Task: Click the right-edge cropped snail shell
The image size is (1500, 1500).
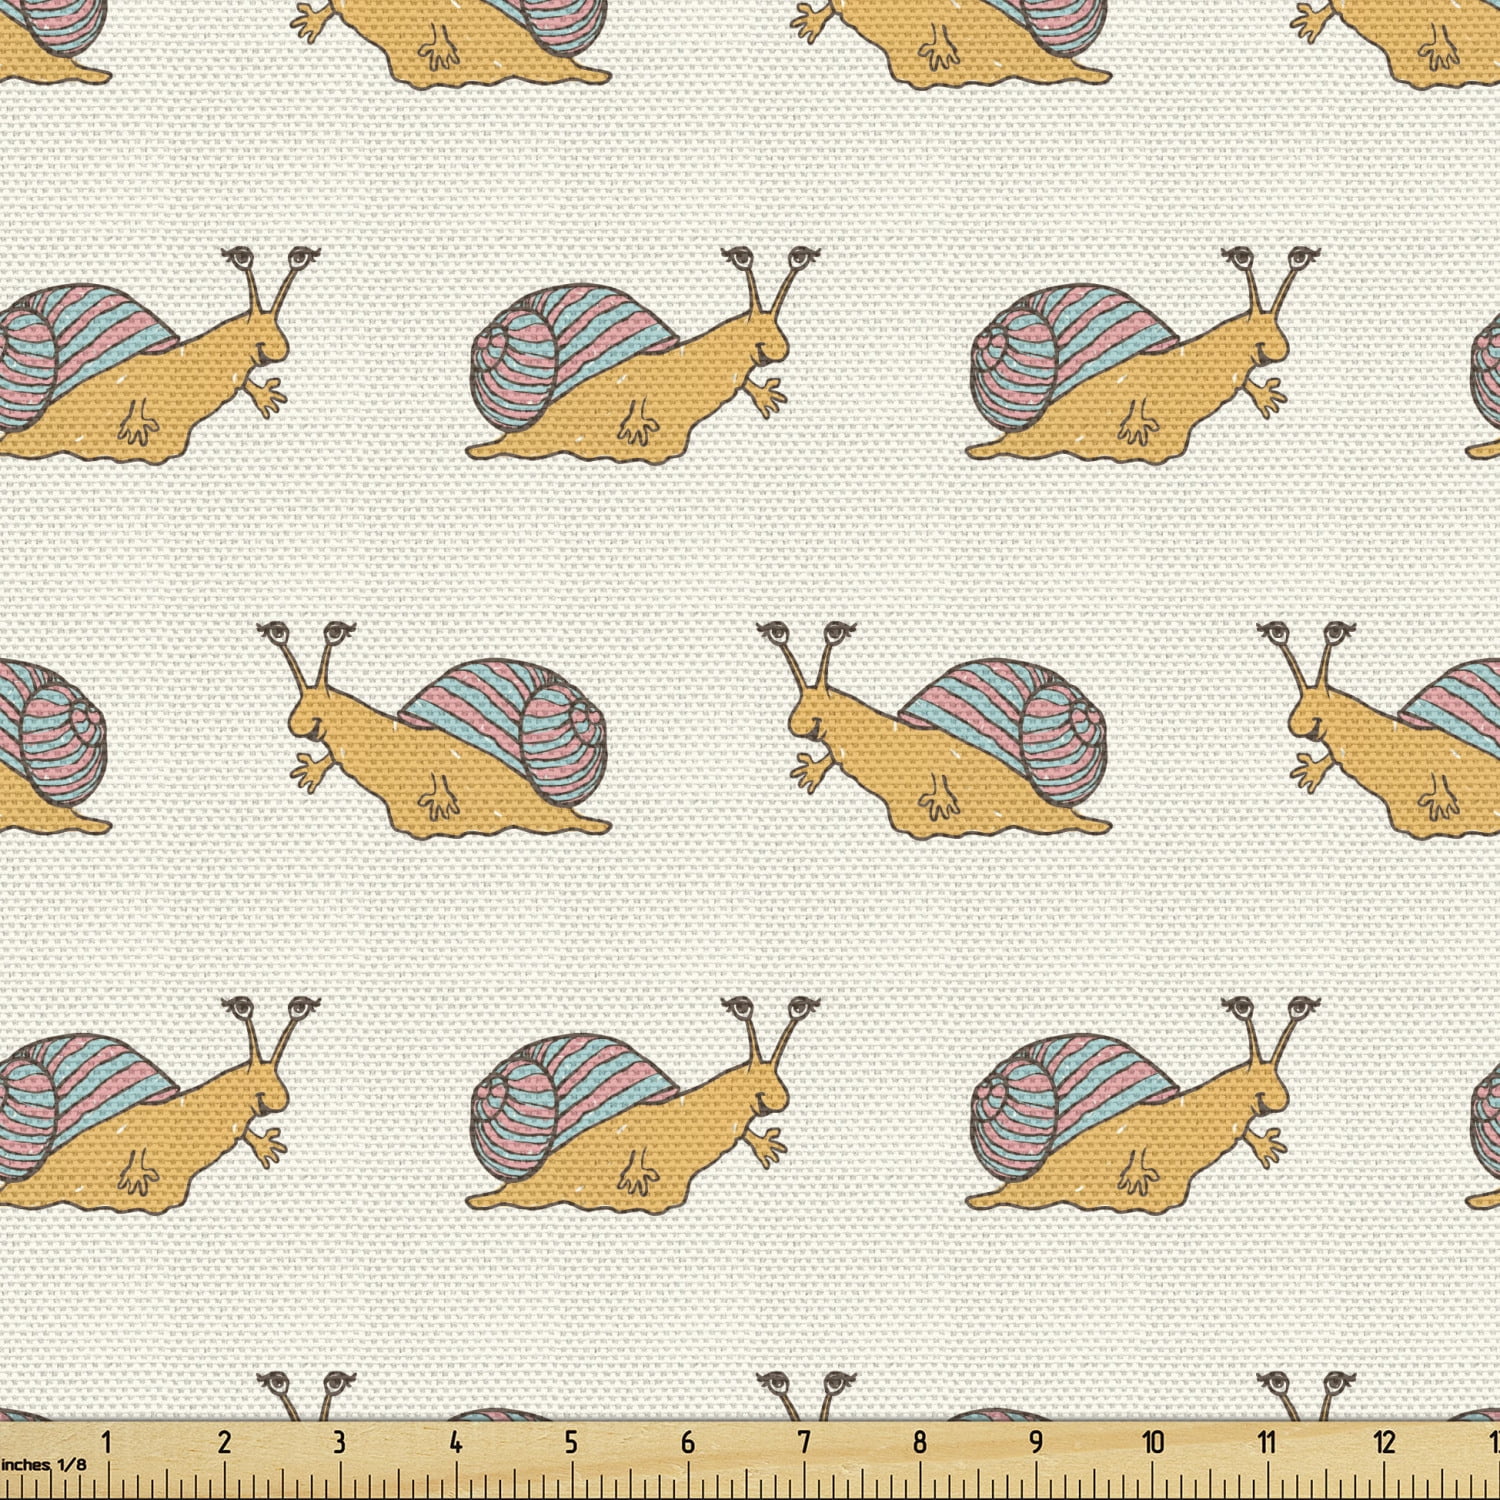Action: (x=1470, y=720)
